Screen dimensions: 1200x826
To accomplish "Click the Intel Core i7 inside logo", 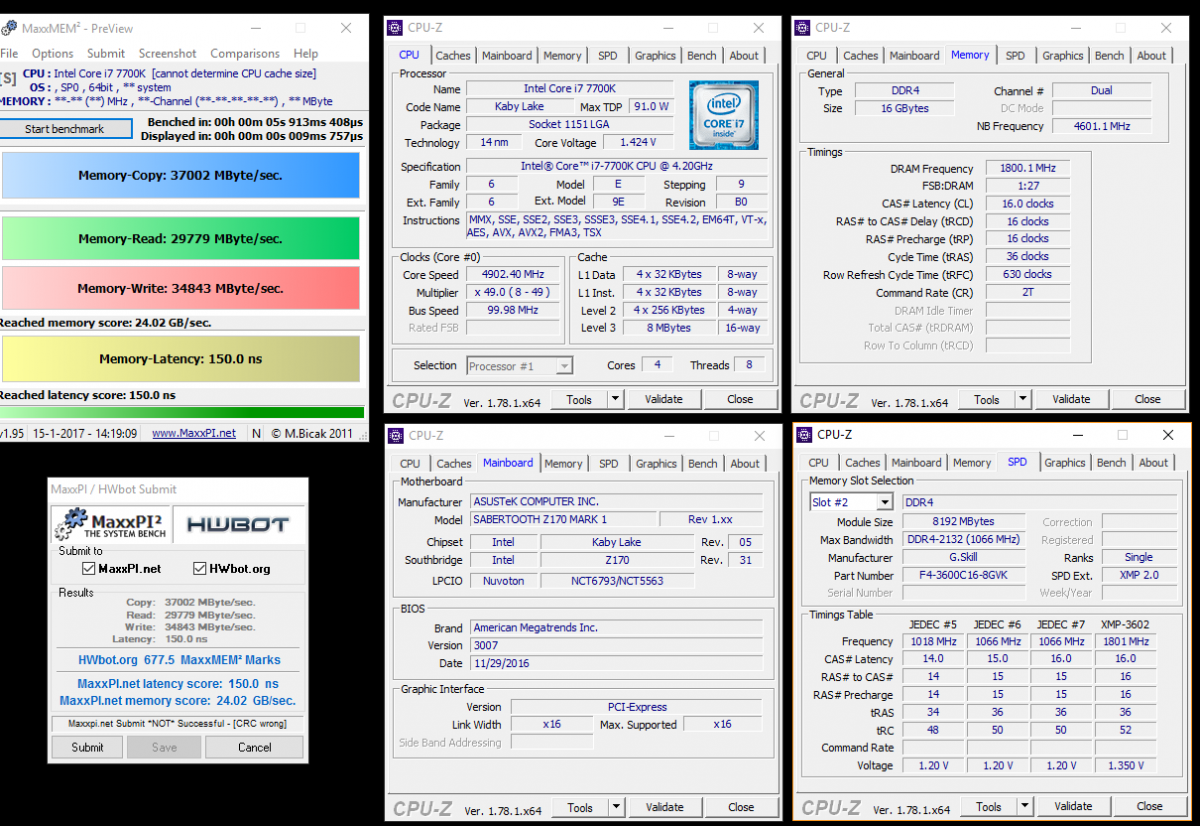I will coord(723,115).
